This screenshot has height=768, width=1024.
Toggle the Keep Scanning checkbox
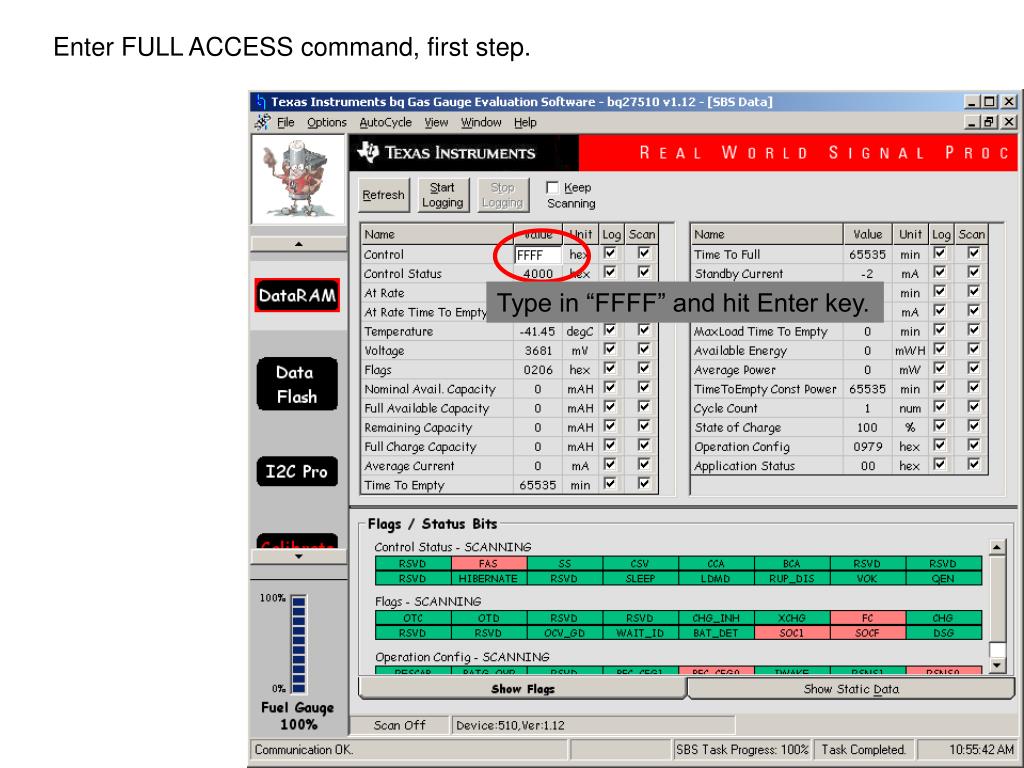552,187
